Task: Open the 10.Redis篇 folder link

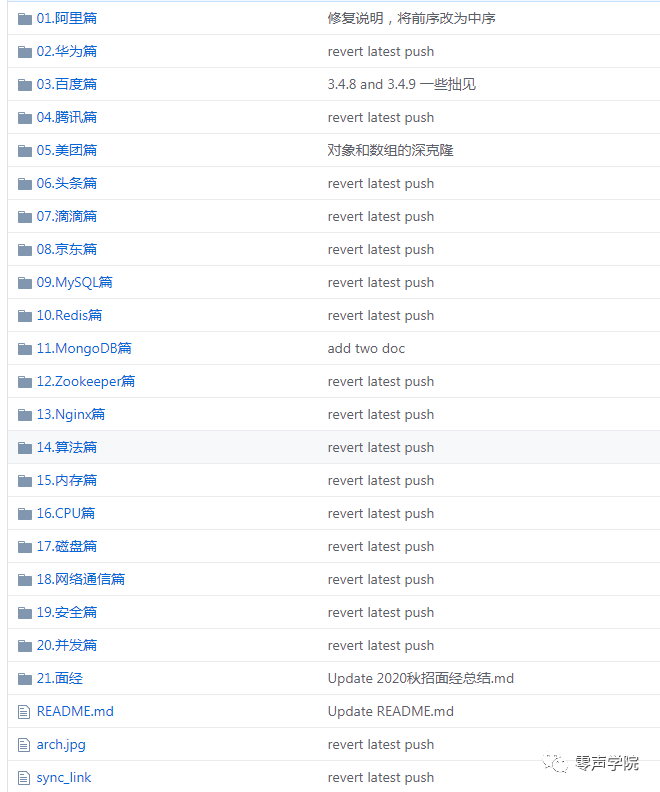Action: [x=69, y=315]
